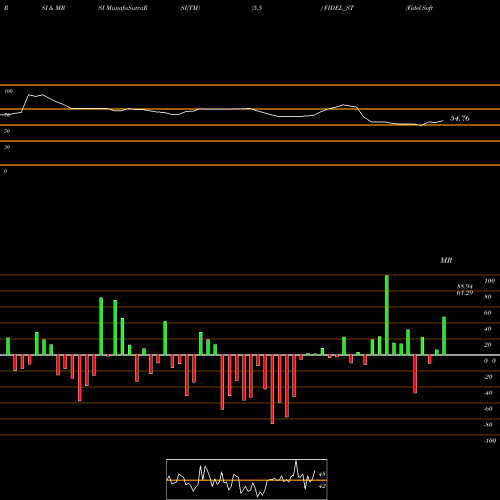Select the 58.94 MR value
The height and width of the screenshot is (500, 500).
465,286
